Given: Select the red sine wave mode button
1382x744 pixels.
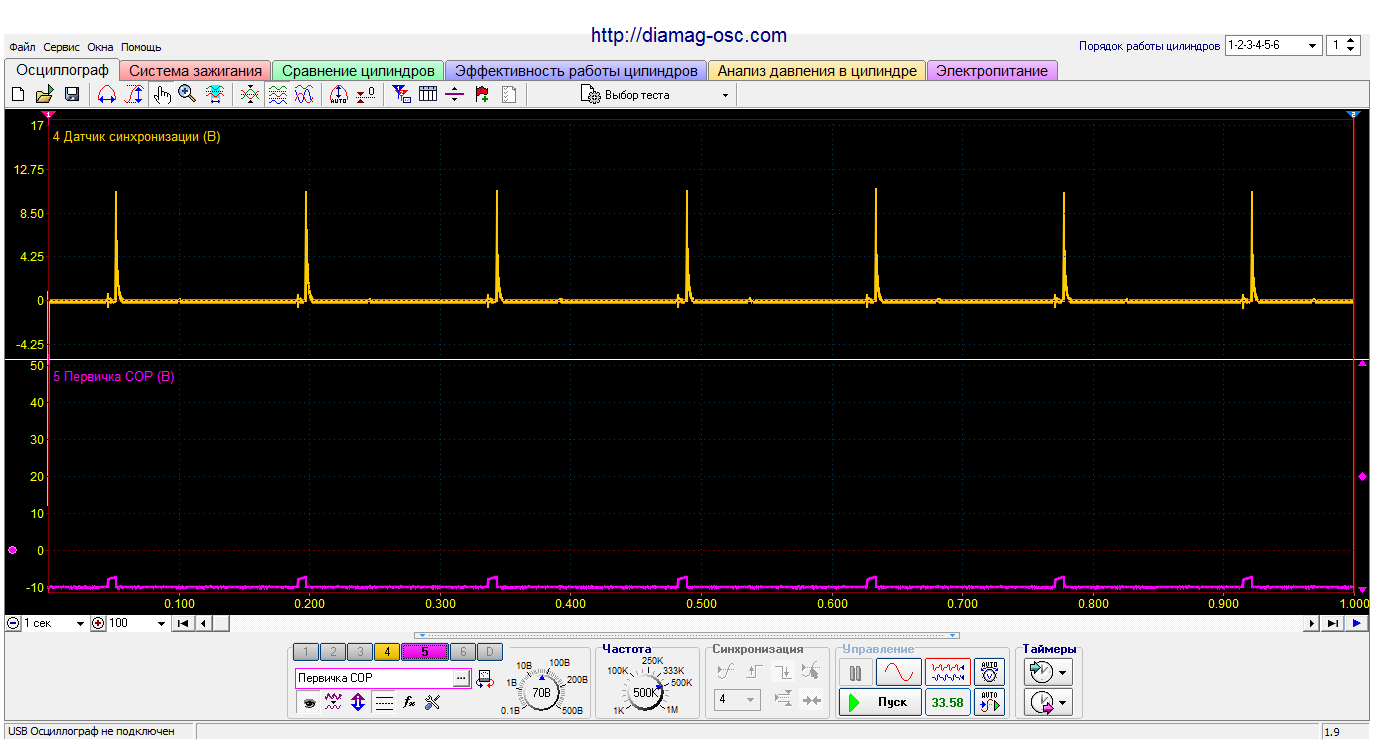Looking at the screenshot, I should point(899,673).
